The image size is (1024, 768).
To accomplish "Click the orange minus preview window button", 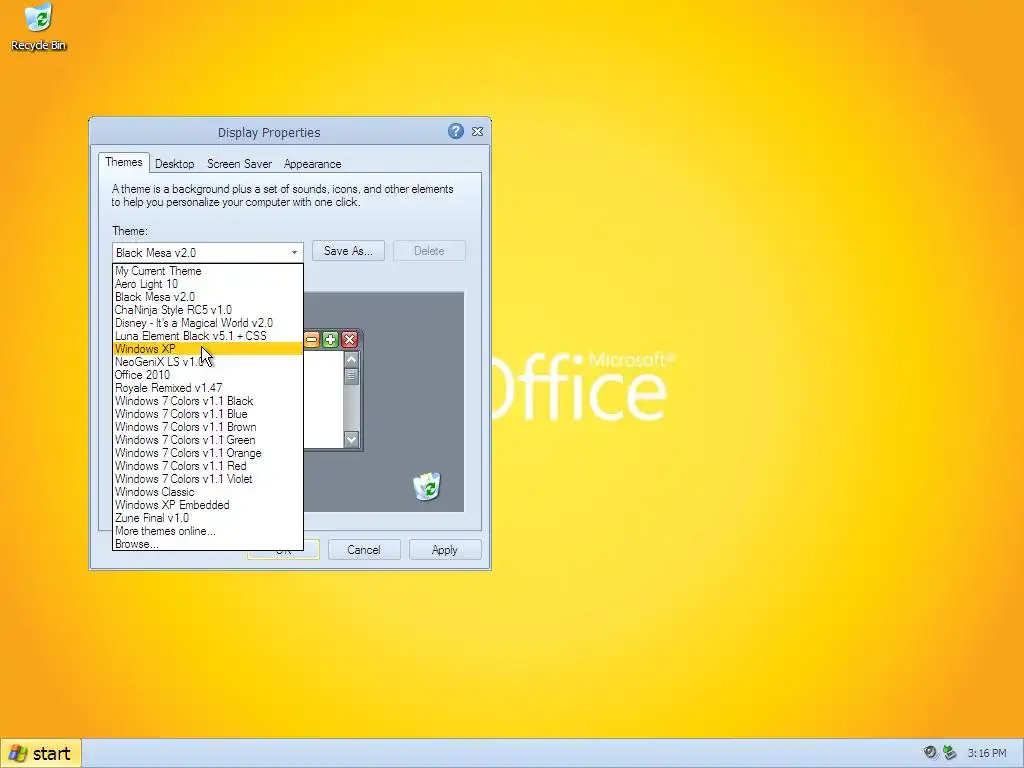I will click(x=312, y=340).
